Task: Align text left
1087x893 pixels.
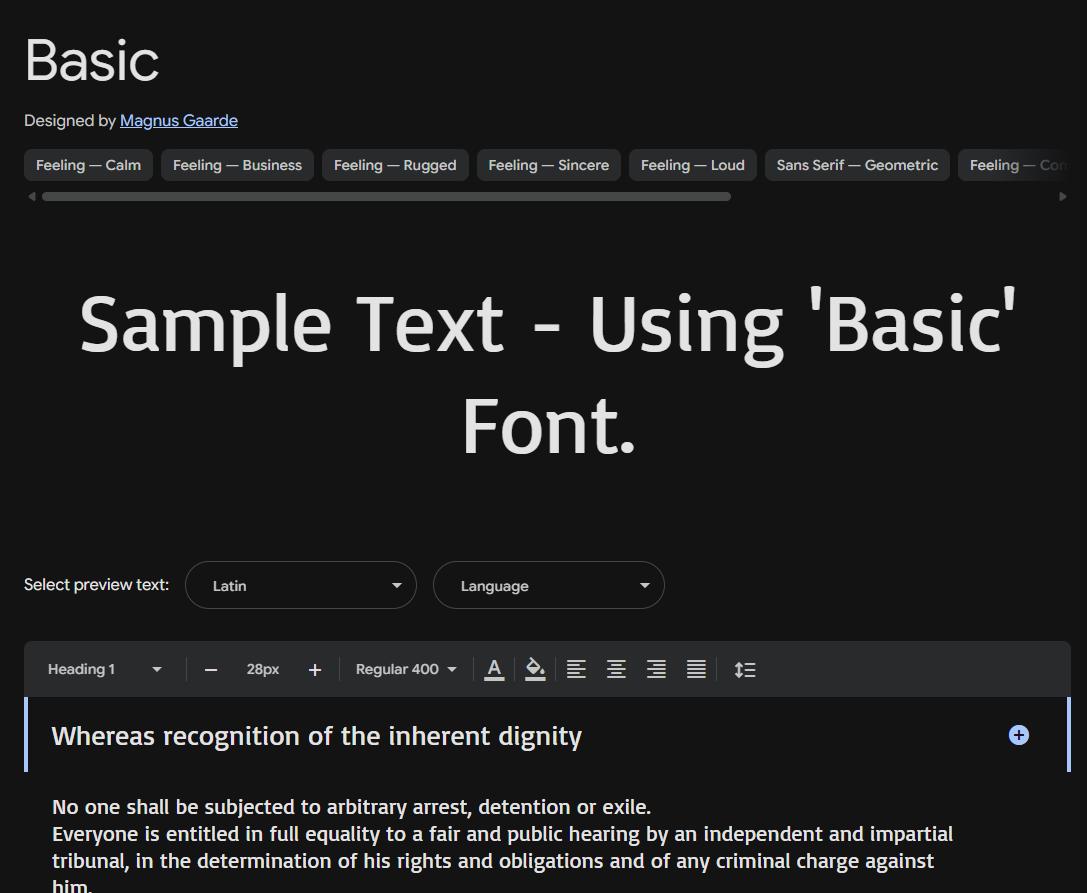Action: click(576, 670)
